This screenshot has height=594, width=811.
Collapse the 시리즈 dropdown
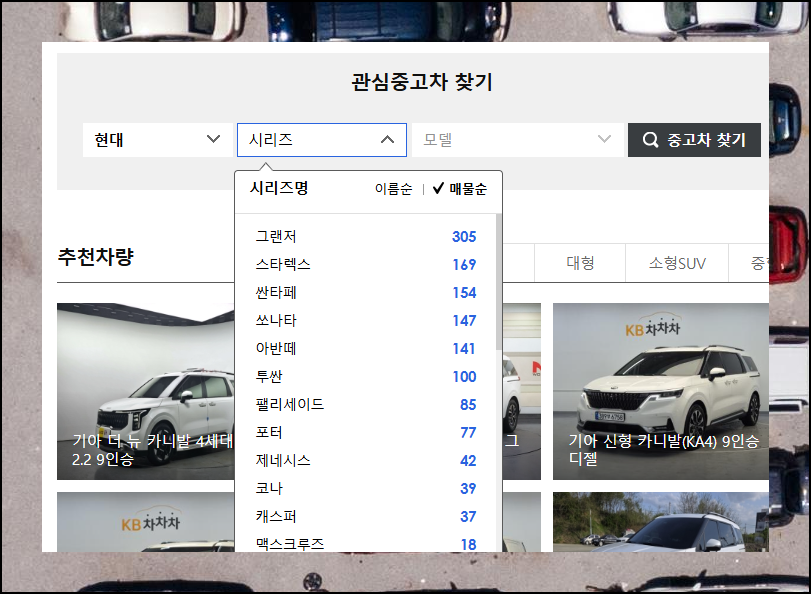[x=322, y=140]
